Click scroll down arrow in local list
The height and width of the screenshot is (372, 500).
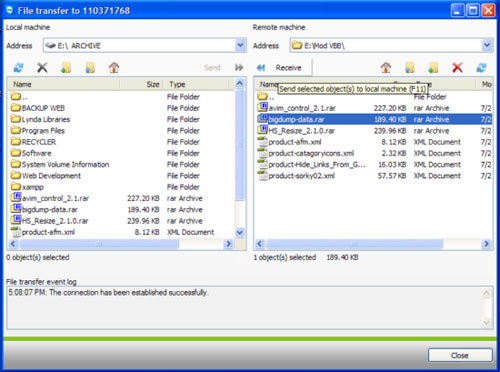(240, 232)
